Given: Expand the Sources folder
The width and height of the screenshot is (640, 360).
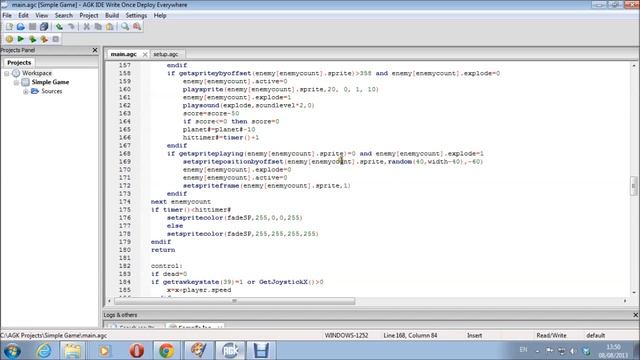Looking at the screenshot, I should (26, 91).
